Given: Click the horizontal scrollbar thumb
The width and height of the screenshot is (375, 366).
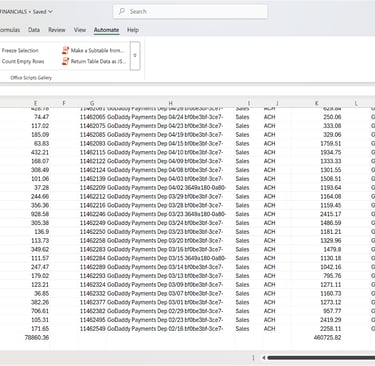Looking at the screenshot, I should coord(321,358).
